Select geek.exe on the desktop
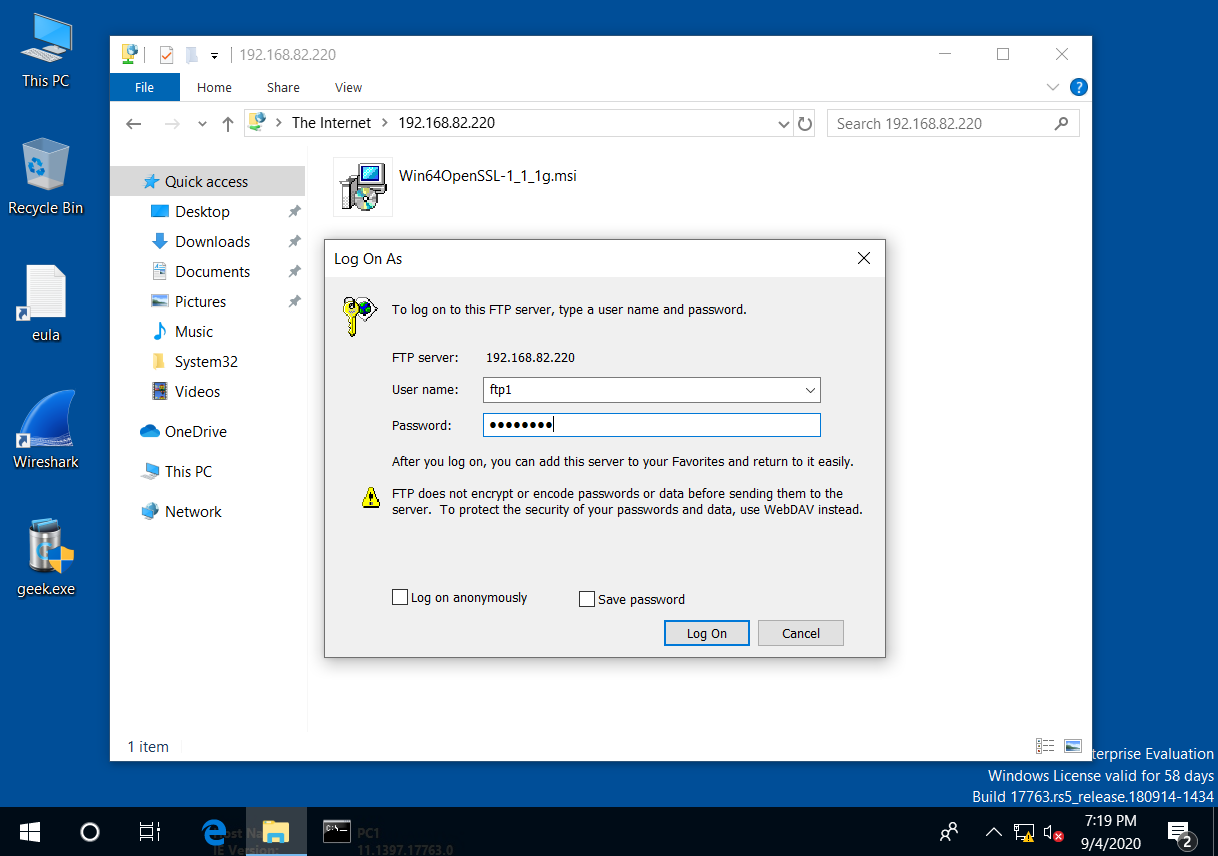The image size is (1218, 856). tap(46, 558)
